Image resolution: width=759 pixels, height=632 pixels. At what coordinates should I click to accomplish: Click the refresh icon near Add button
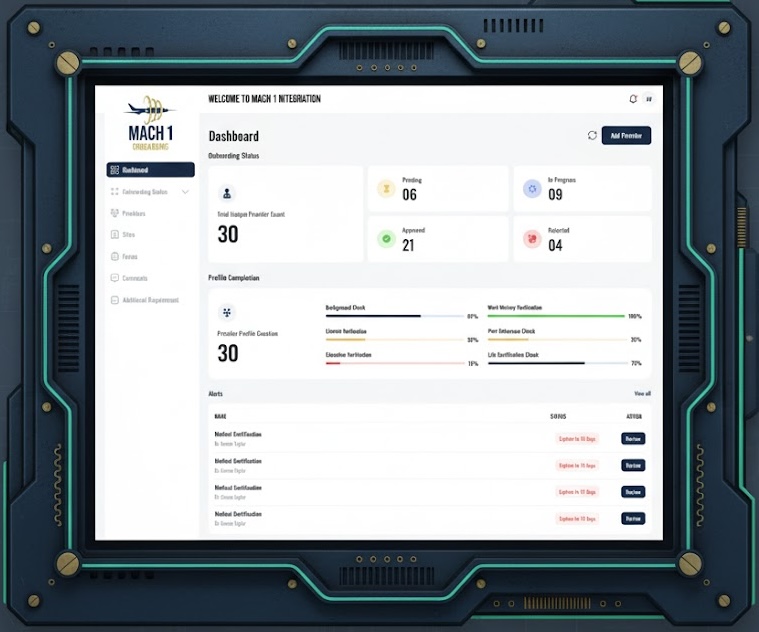pos(592,135)
